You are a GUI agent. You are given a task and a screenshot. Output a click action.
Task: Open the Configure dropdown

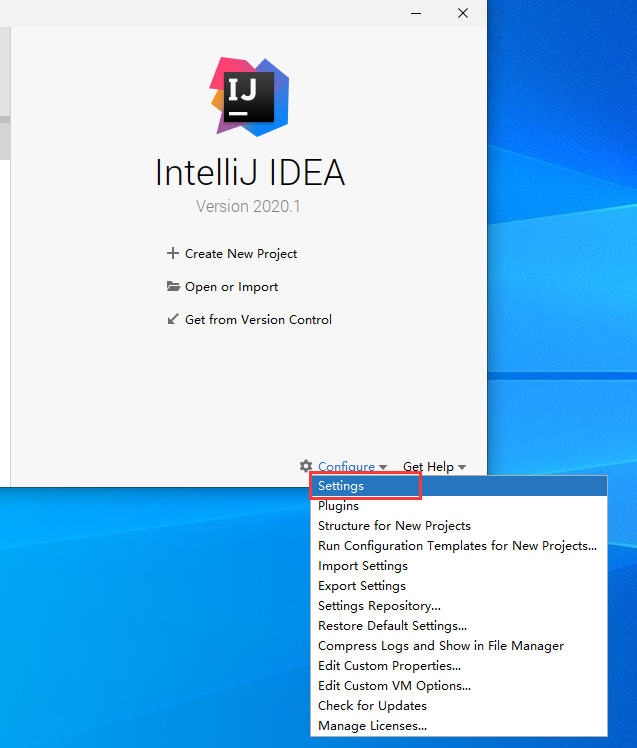point(346,467)
